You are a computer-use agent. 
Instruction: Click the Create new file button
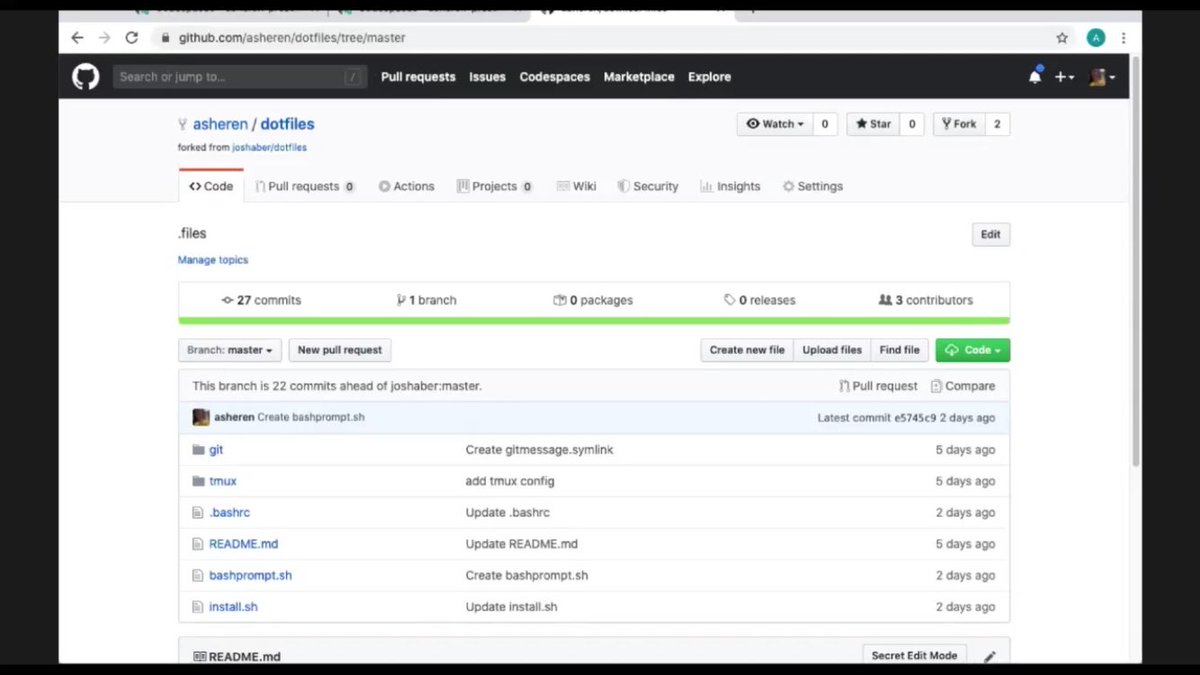[x=747, y=350]
